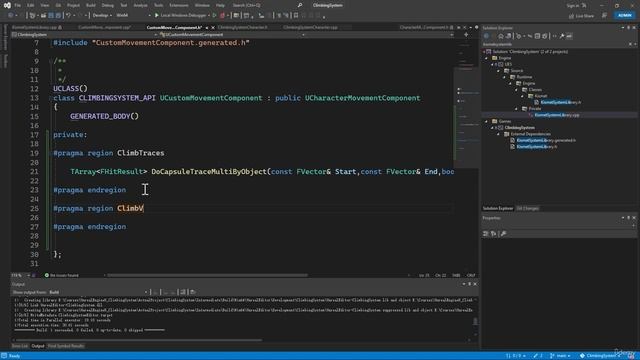Click Preview Selected Items icon in Solution Explorer
The width and height of the screenshot is (640, 360).
tap(569, 36)
